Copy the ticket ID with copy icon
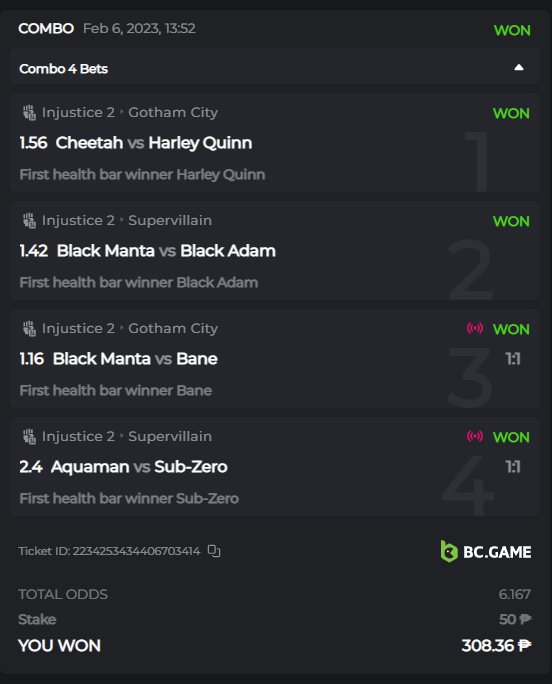552x684 pixels. pos(214,551)
